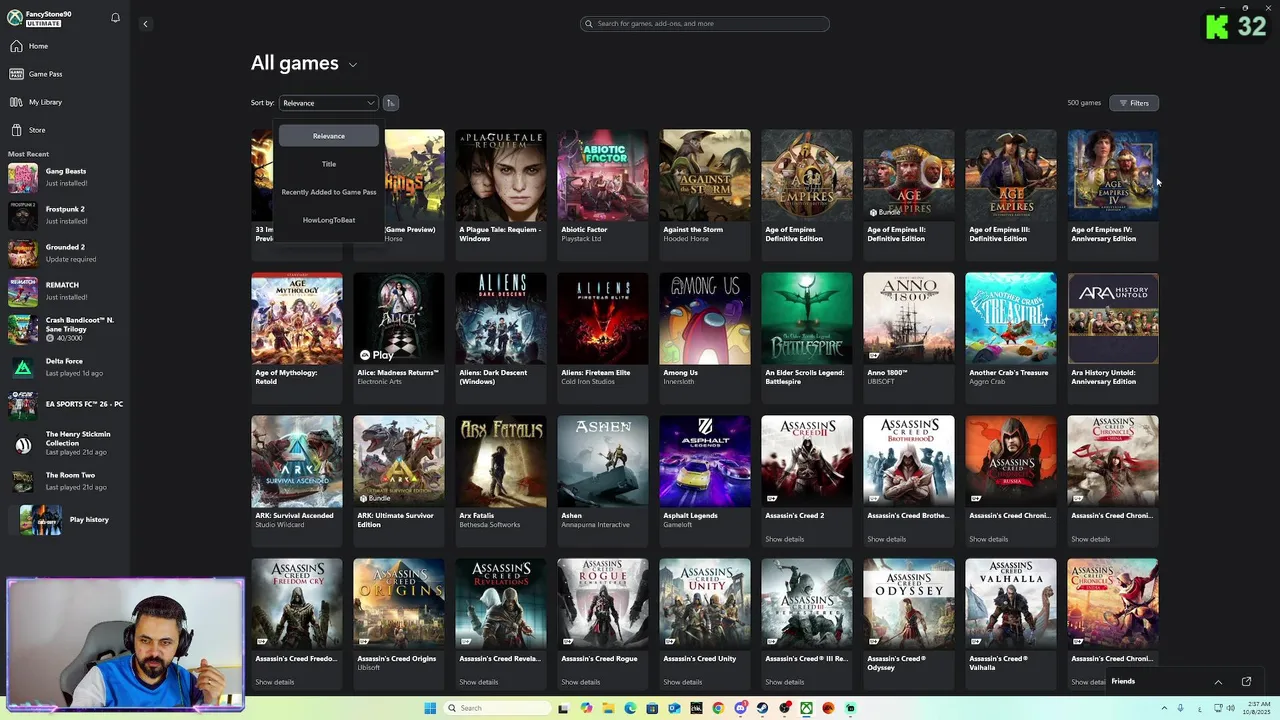
Task: Open Discord from the taskbar
Action: (x=740, y=708)
